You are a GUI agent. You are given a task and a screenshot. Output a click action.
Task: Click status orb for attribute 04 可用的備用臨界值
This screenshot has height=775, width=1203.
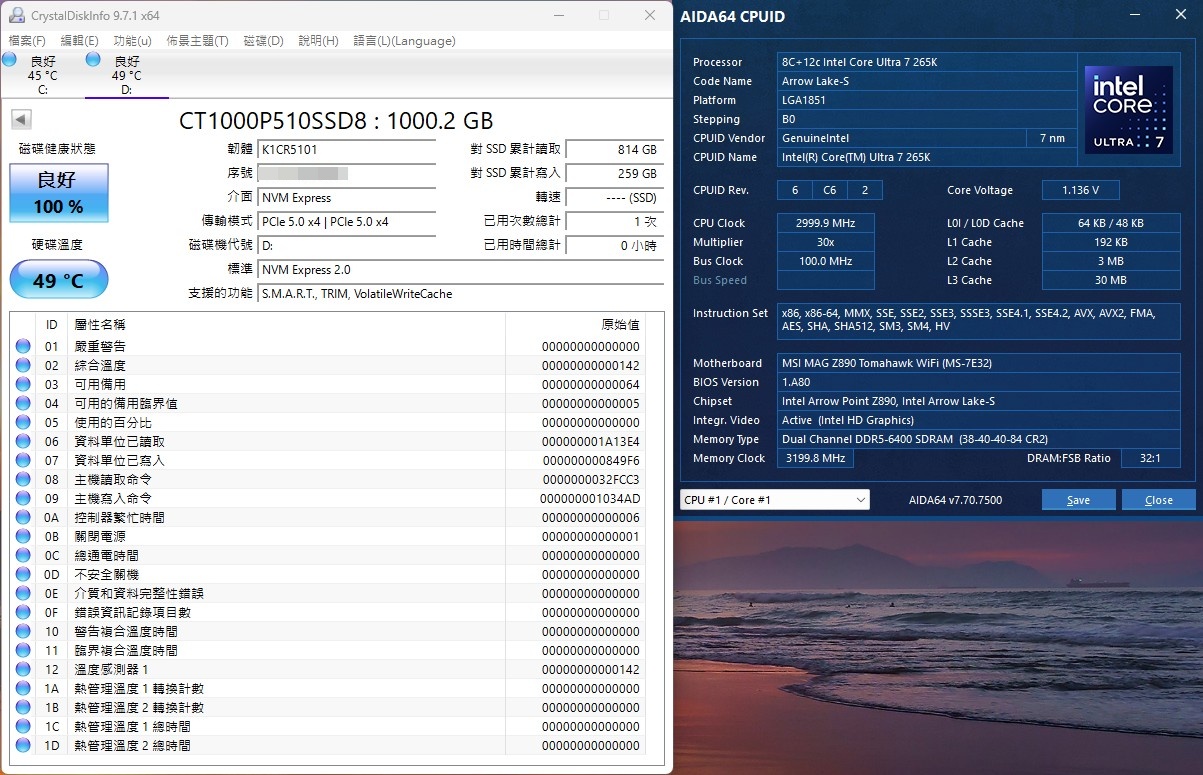click(x=23, y=403)
